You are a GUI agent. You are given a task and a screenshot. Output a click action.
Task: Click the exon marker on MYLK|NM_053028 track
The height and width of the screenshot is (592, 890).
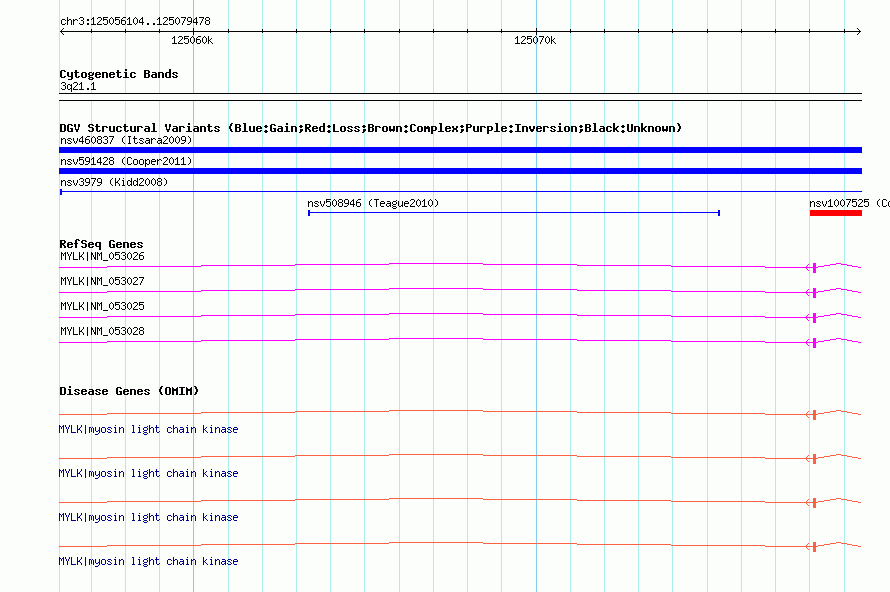pos(814,343)
